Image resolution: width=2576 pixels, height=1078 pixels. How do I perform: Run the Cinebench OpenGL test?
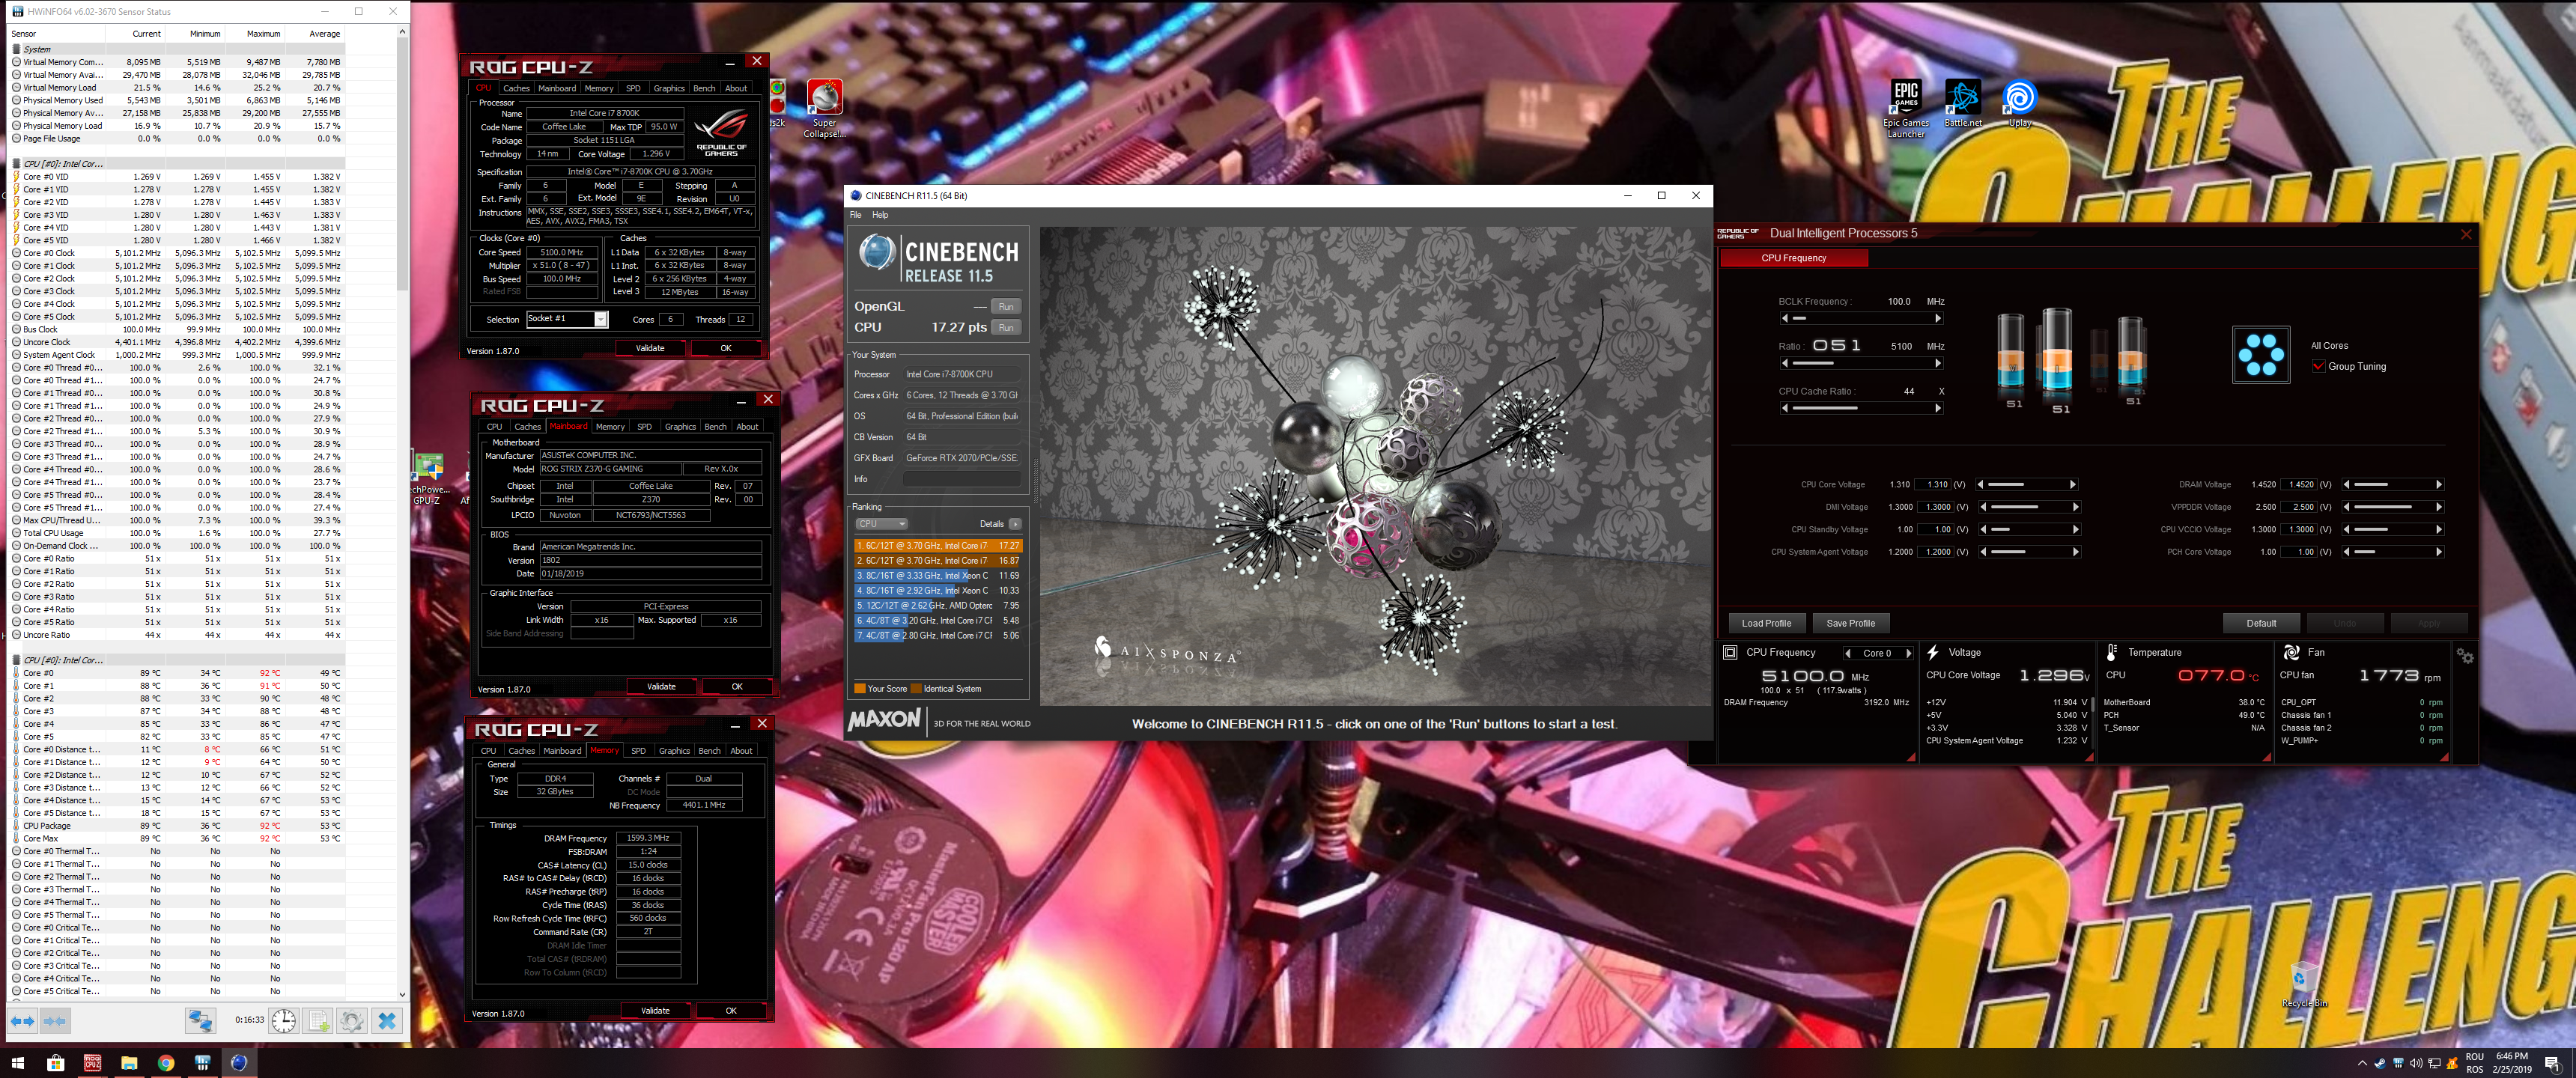coord(1006,307)
